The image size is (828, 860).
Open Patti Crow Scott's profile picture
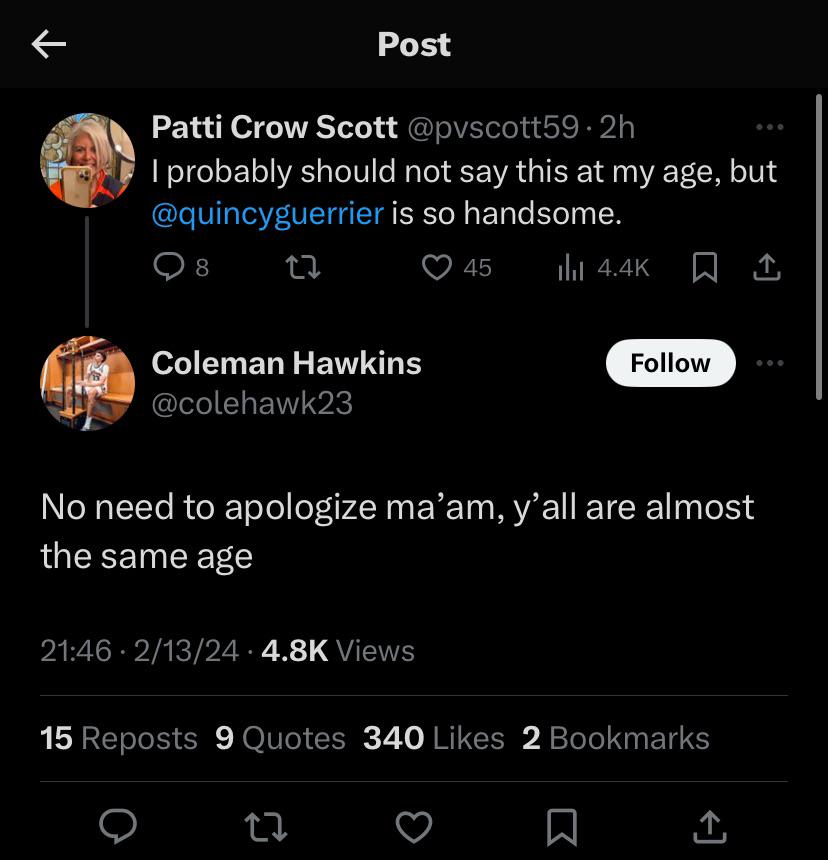[x=88, y=160]
